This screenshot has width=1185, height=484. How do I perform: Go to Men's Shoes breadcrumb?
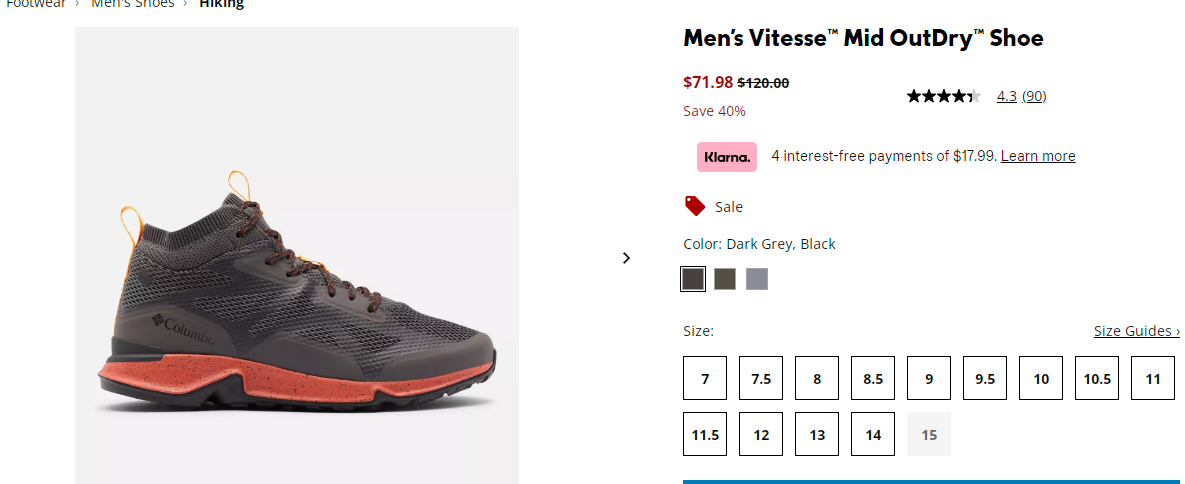click(133, 4)
